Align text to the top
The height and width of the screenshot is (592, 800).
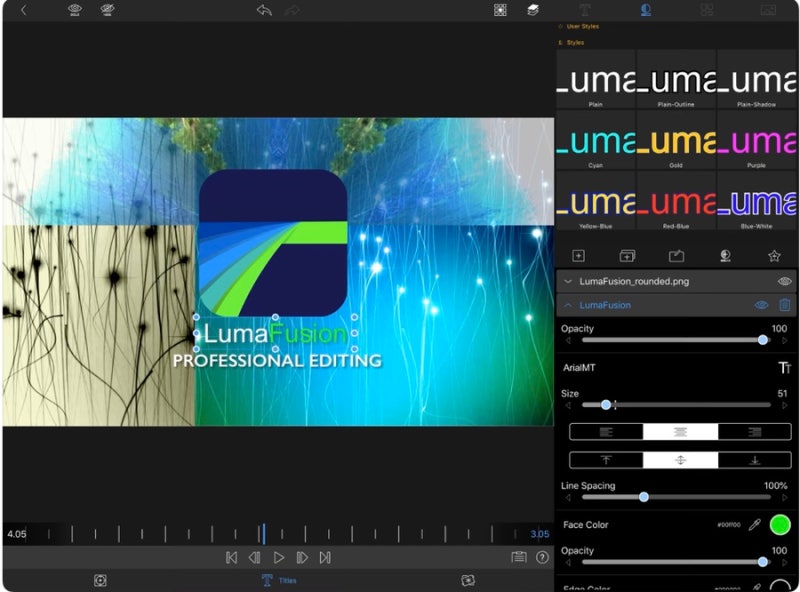point(606,460)
